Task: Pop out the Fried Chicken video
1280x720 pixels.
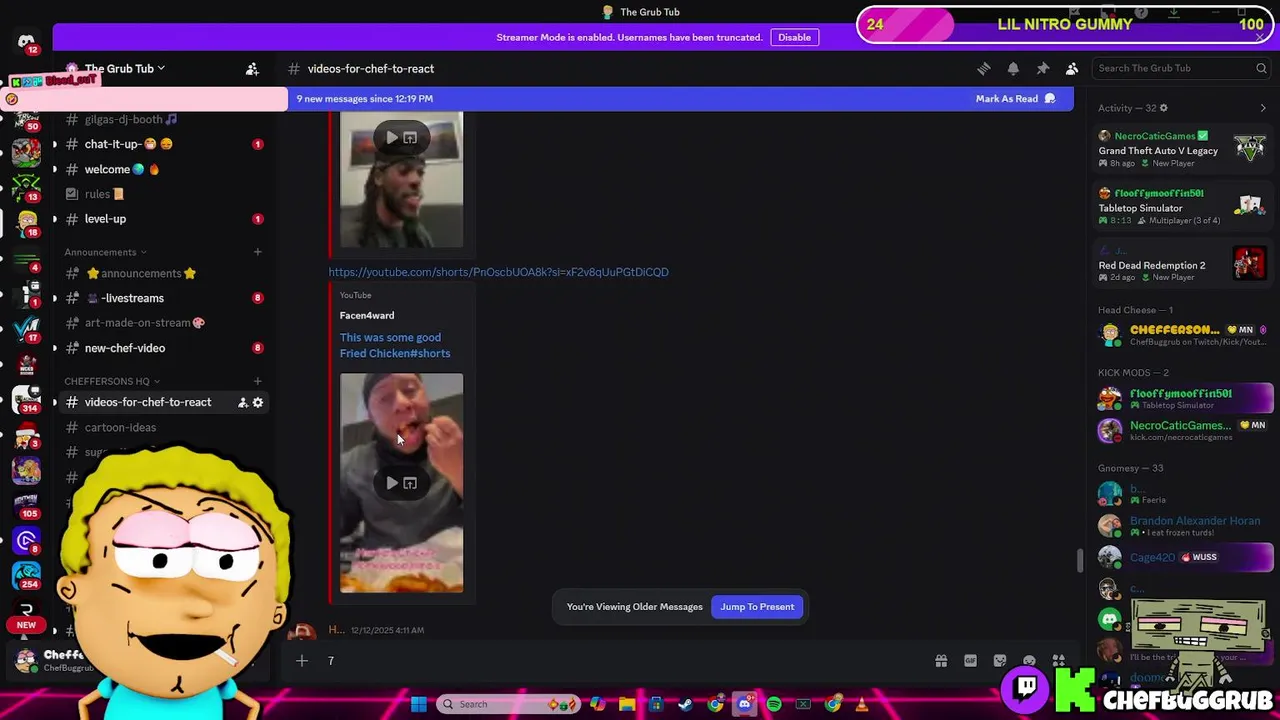Action: click(x=410, y=483)
